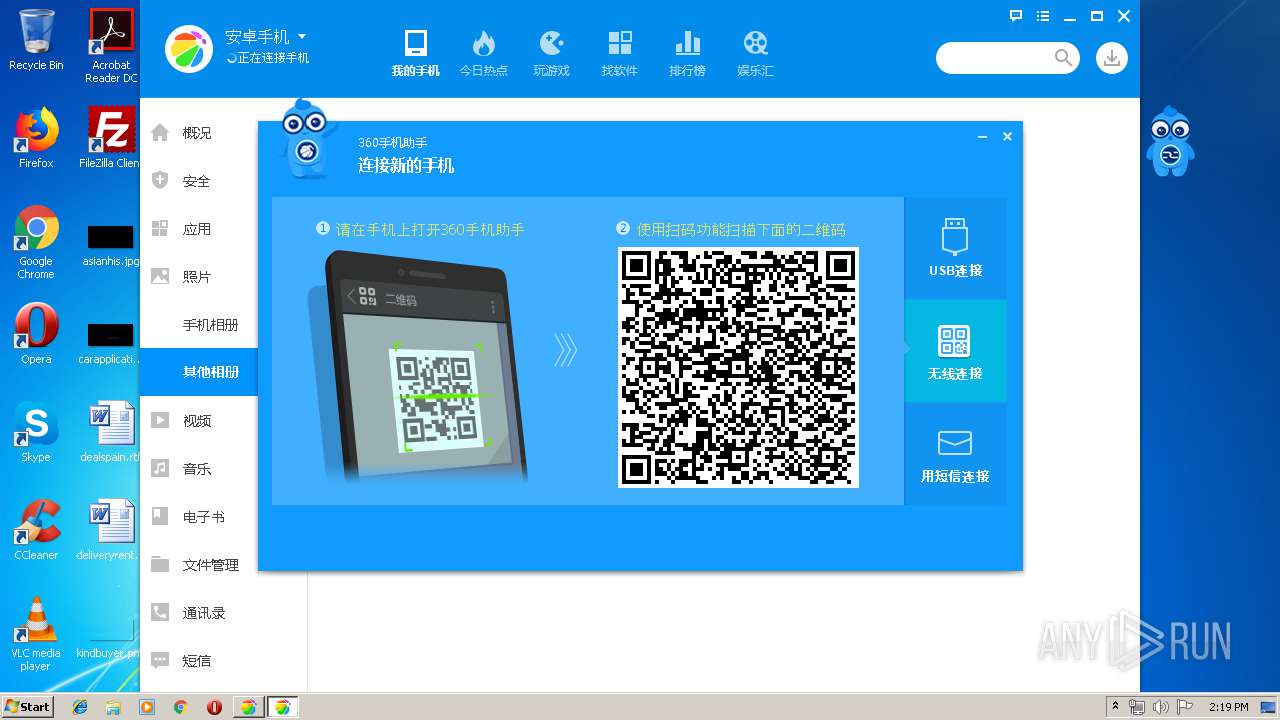Open the main menu list icon
This screenshot has width=1280, height=720.
click(x=1043, y=16)
